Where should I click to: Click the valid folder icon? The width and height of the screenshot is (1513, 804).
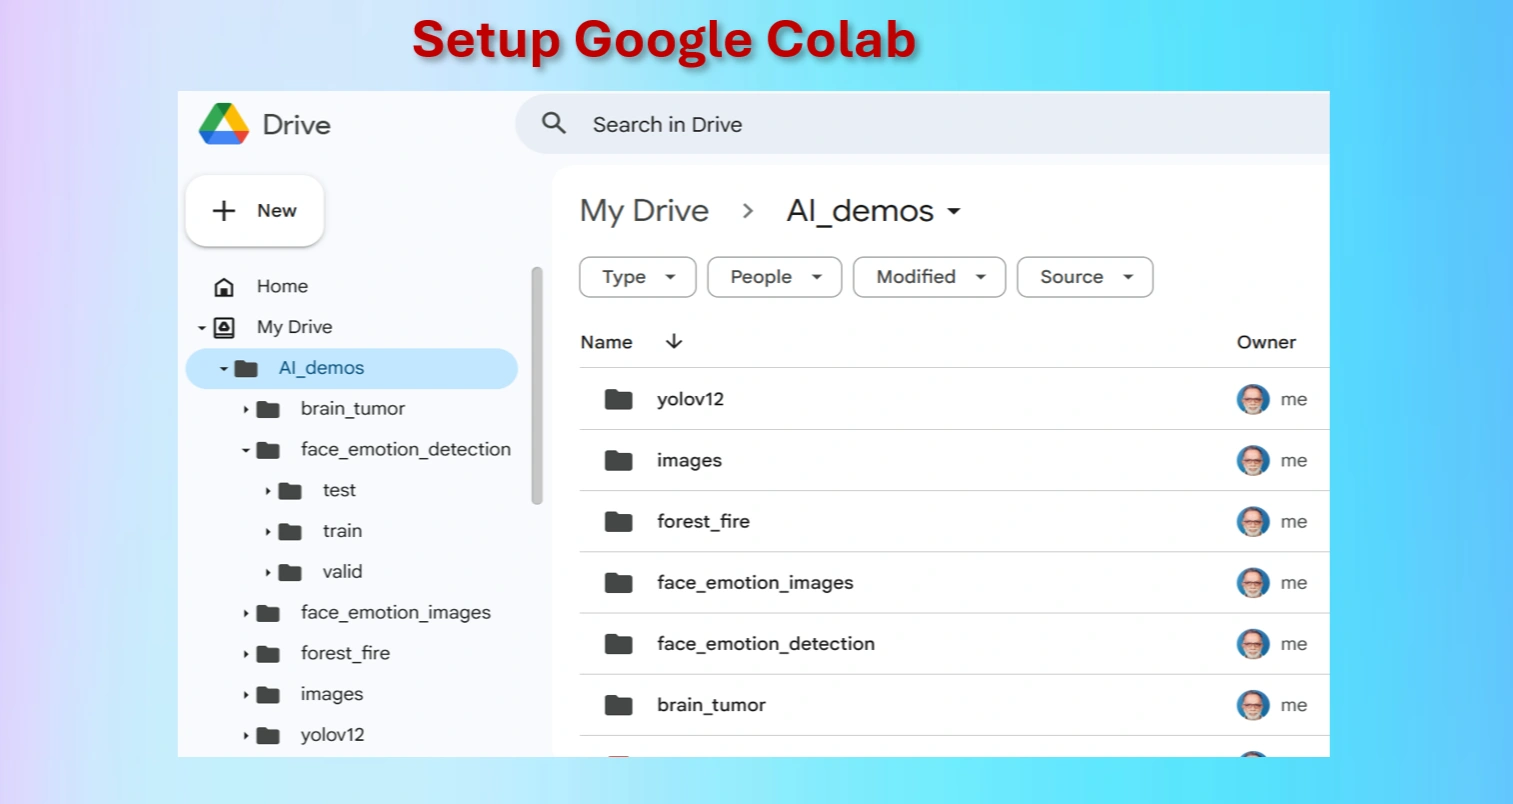290,573
